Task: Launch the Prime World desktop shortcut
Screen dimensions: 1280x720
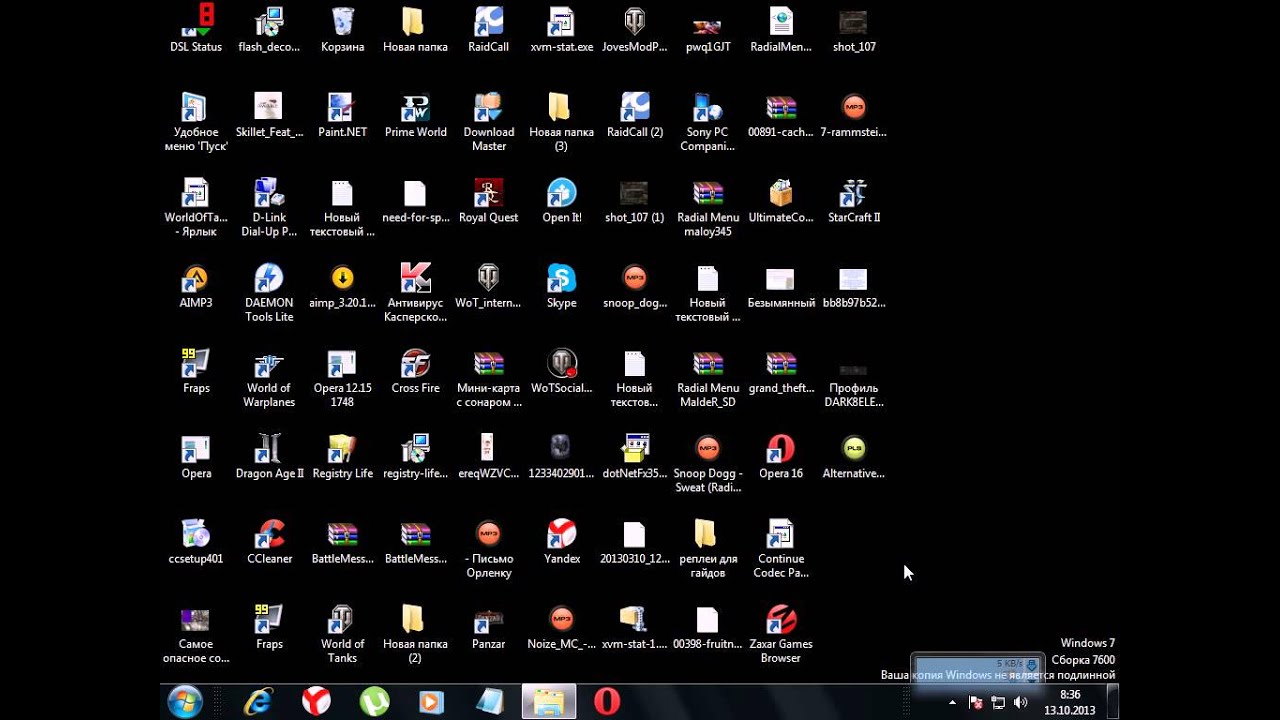Action: pos(415,115)
